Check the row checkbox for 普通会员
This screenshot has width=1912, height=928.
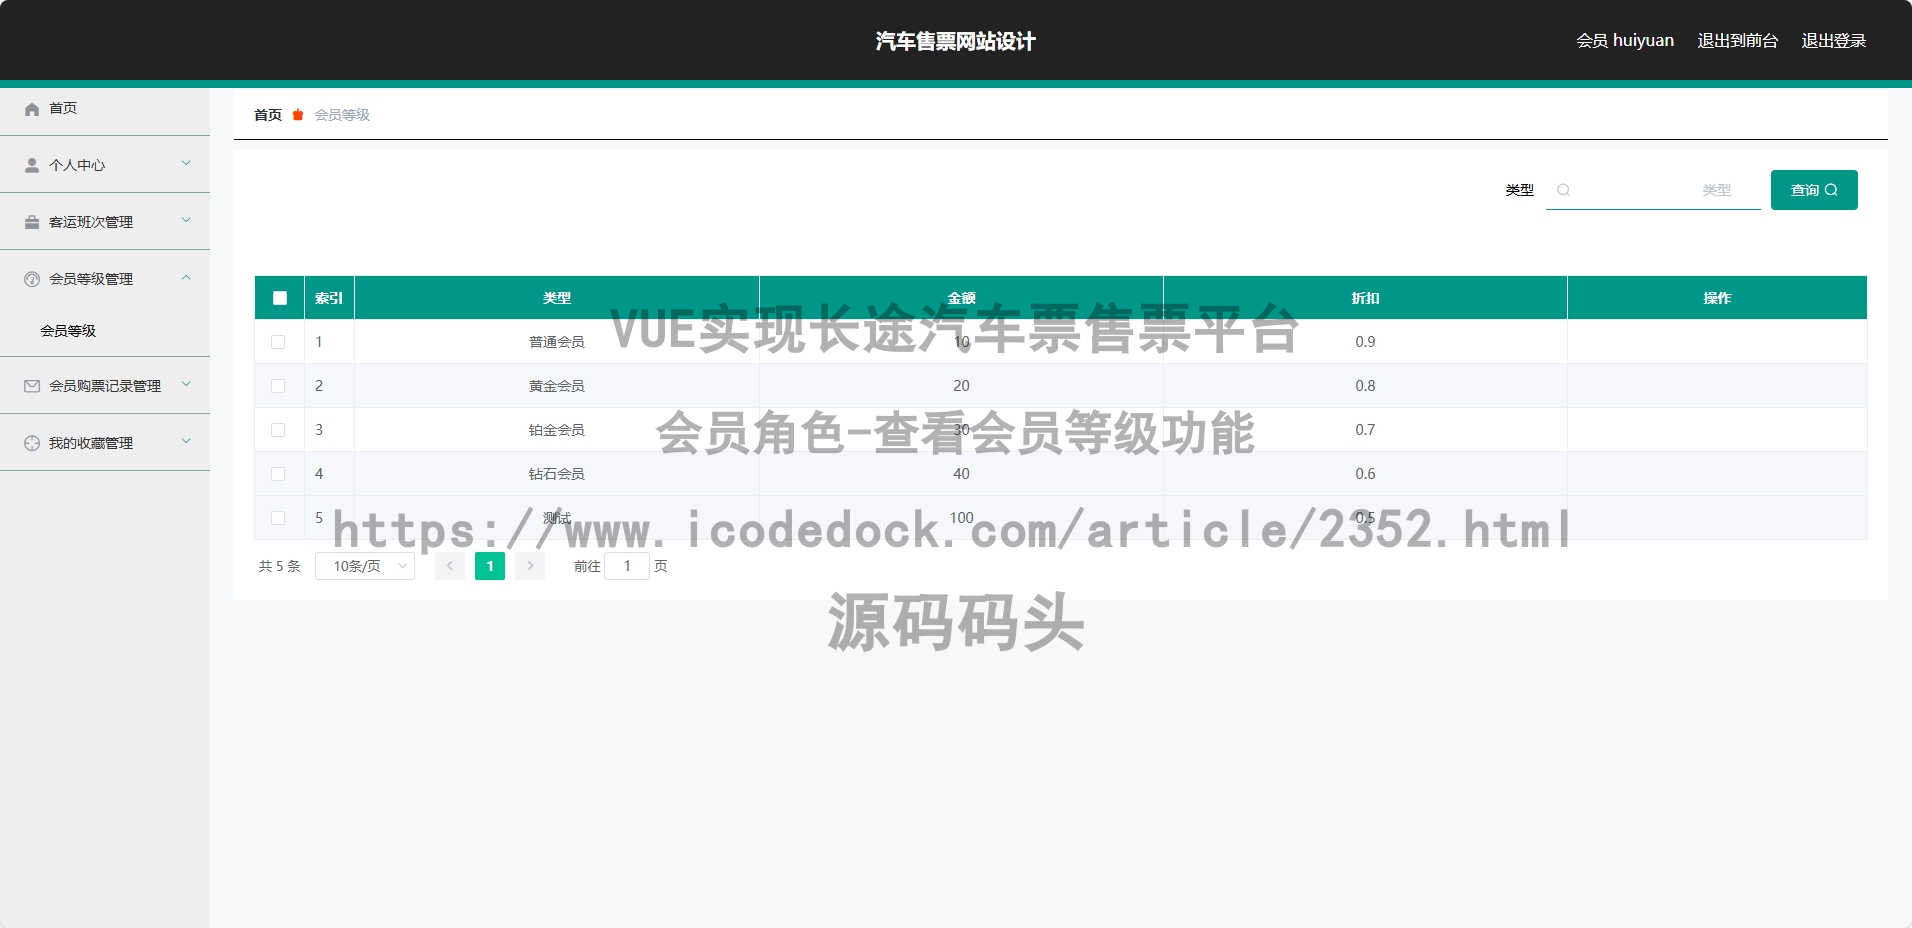tap(278, 342)
